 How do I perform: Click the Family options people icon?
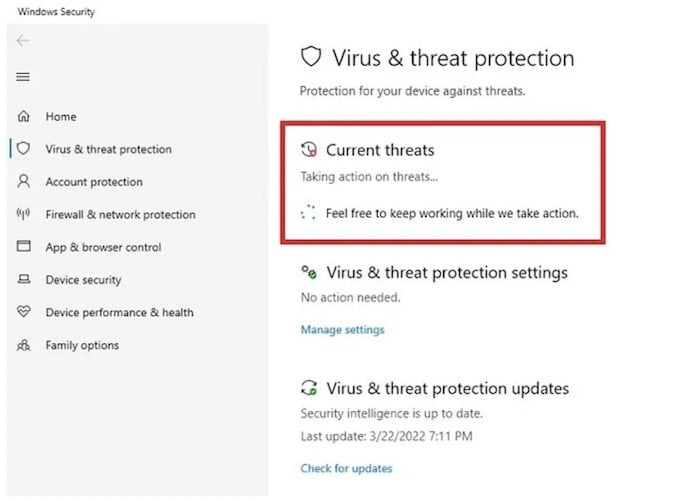click(23, 345)
